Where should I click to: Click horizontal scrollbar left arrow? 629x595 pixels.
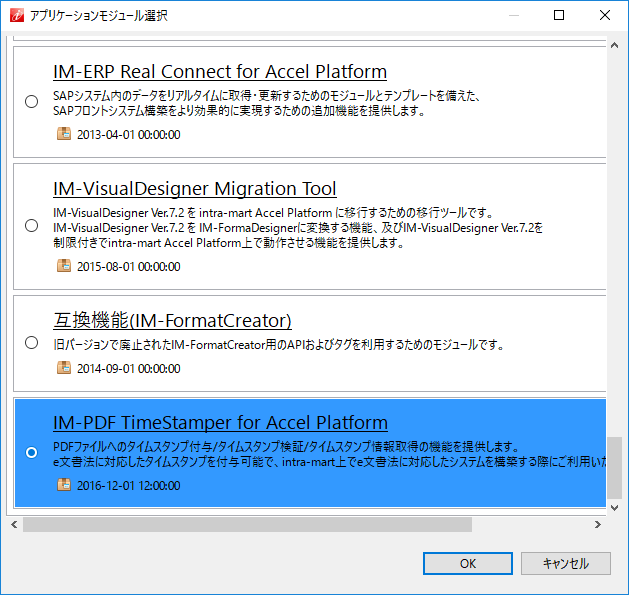click(x=14, y=524)
